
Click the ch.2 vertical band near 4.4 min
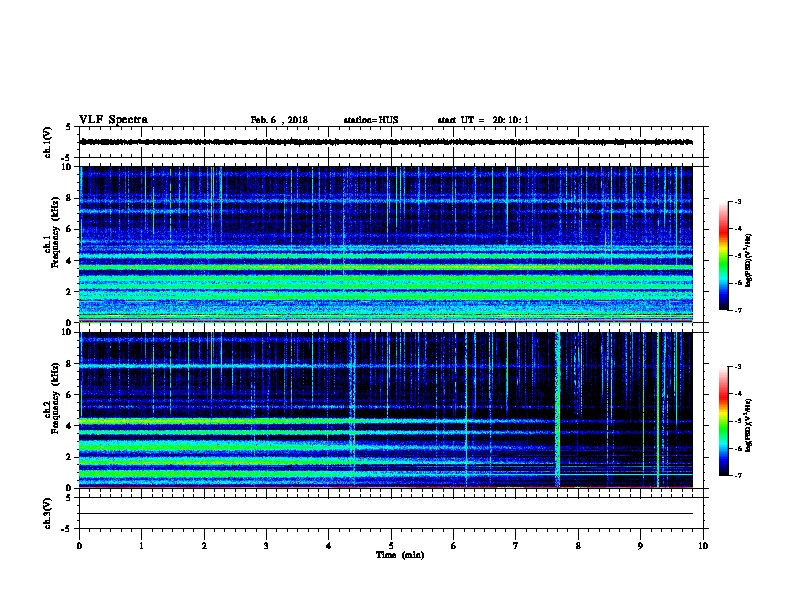point(352,410)
